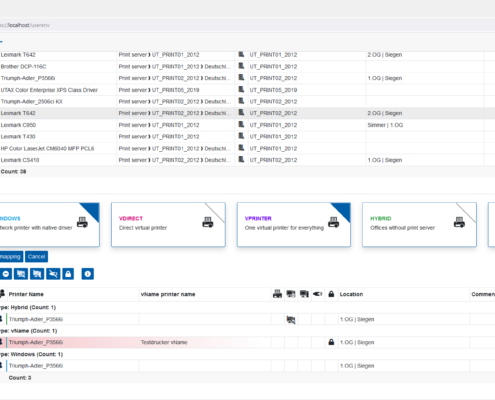Select the HP Color LaserJet CM6040 MFP PCL6 row
The image size is (495, 400).
click(247, 148)
